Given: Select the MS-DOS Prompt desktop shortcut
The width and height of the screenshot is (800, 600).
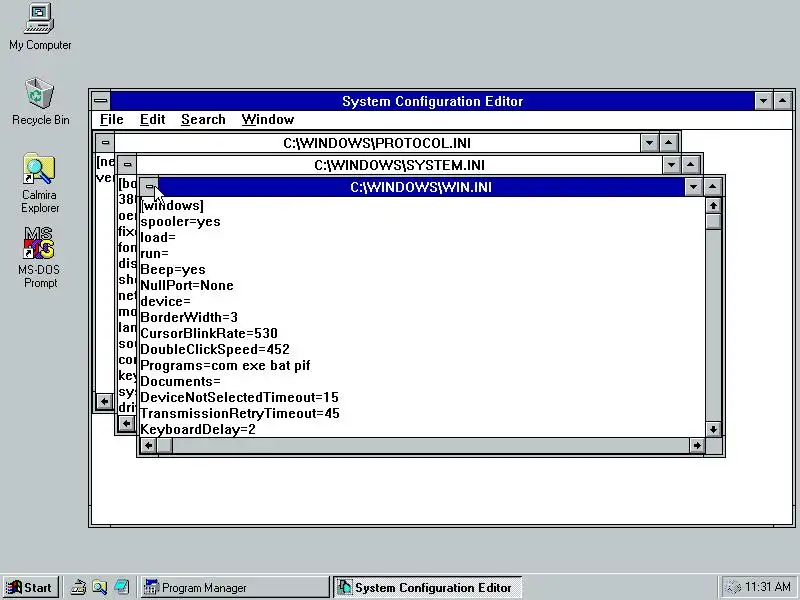Looking at the screenshot, I should click(x=40, y=258).
